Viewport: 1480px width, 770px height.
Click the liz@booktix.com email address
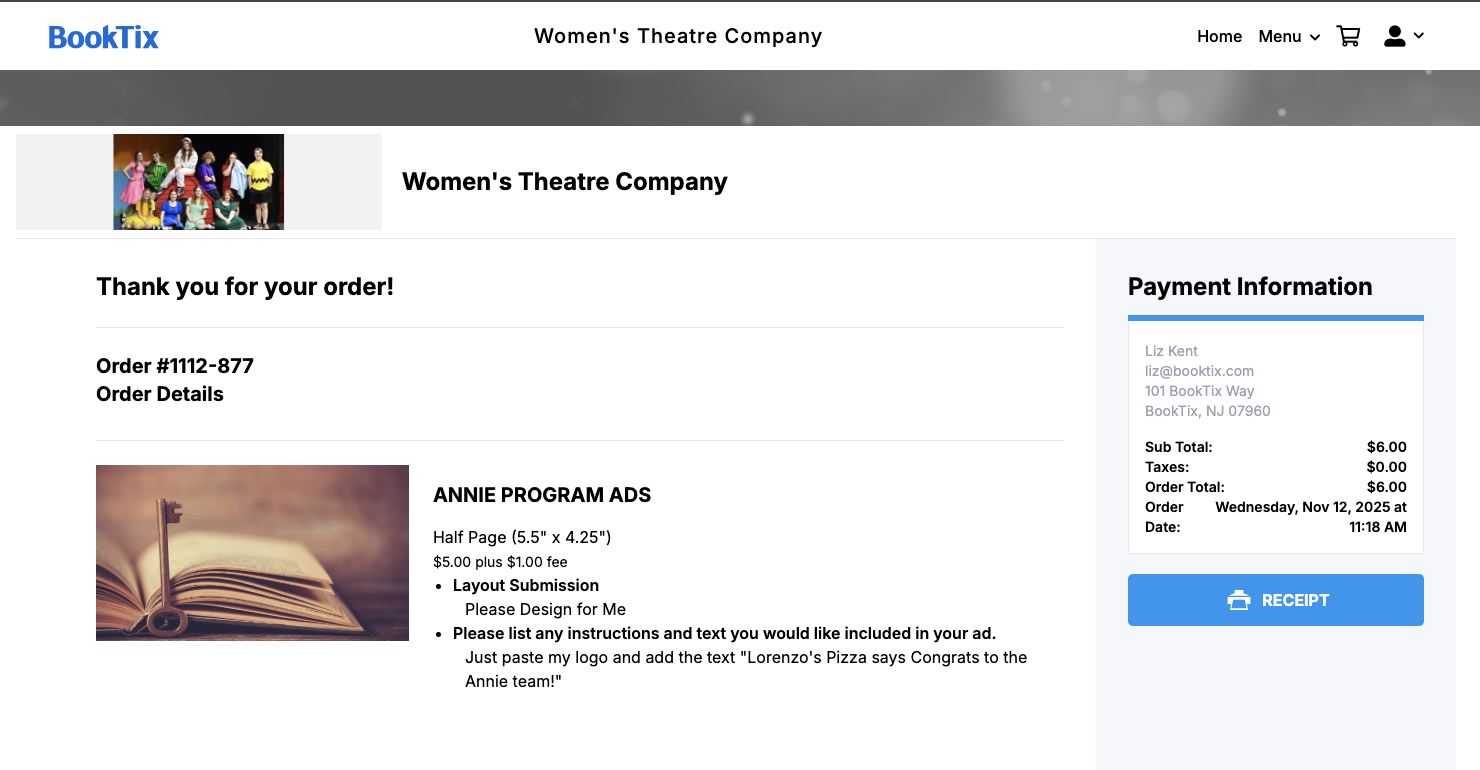(x=1199, y=371)
